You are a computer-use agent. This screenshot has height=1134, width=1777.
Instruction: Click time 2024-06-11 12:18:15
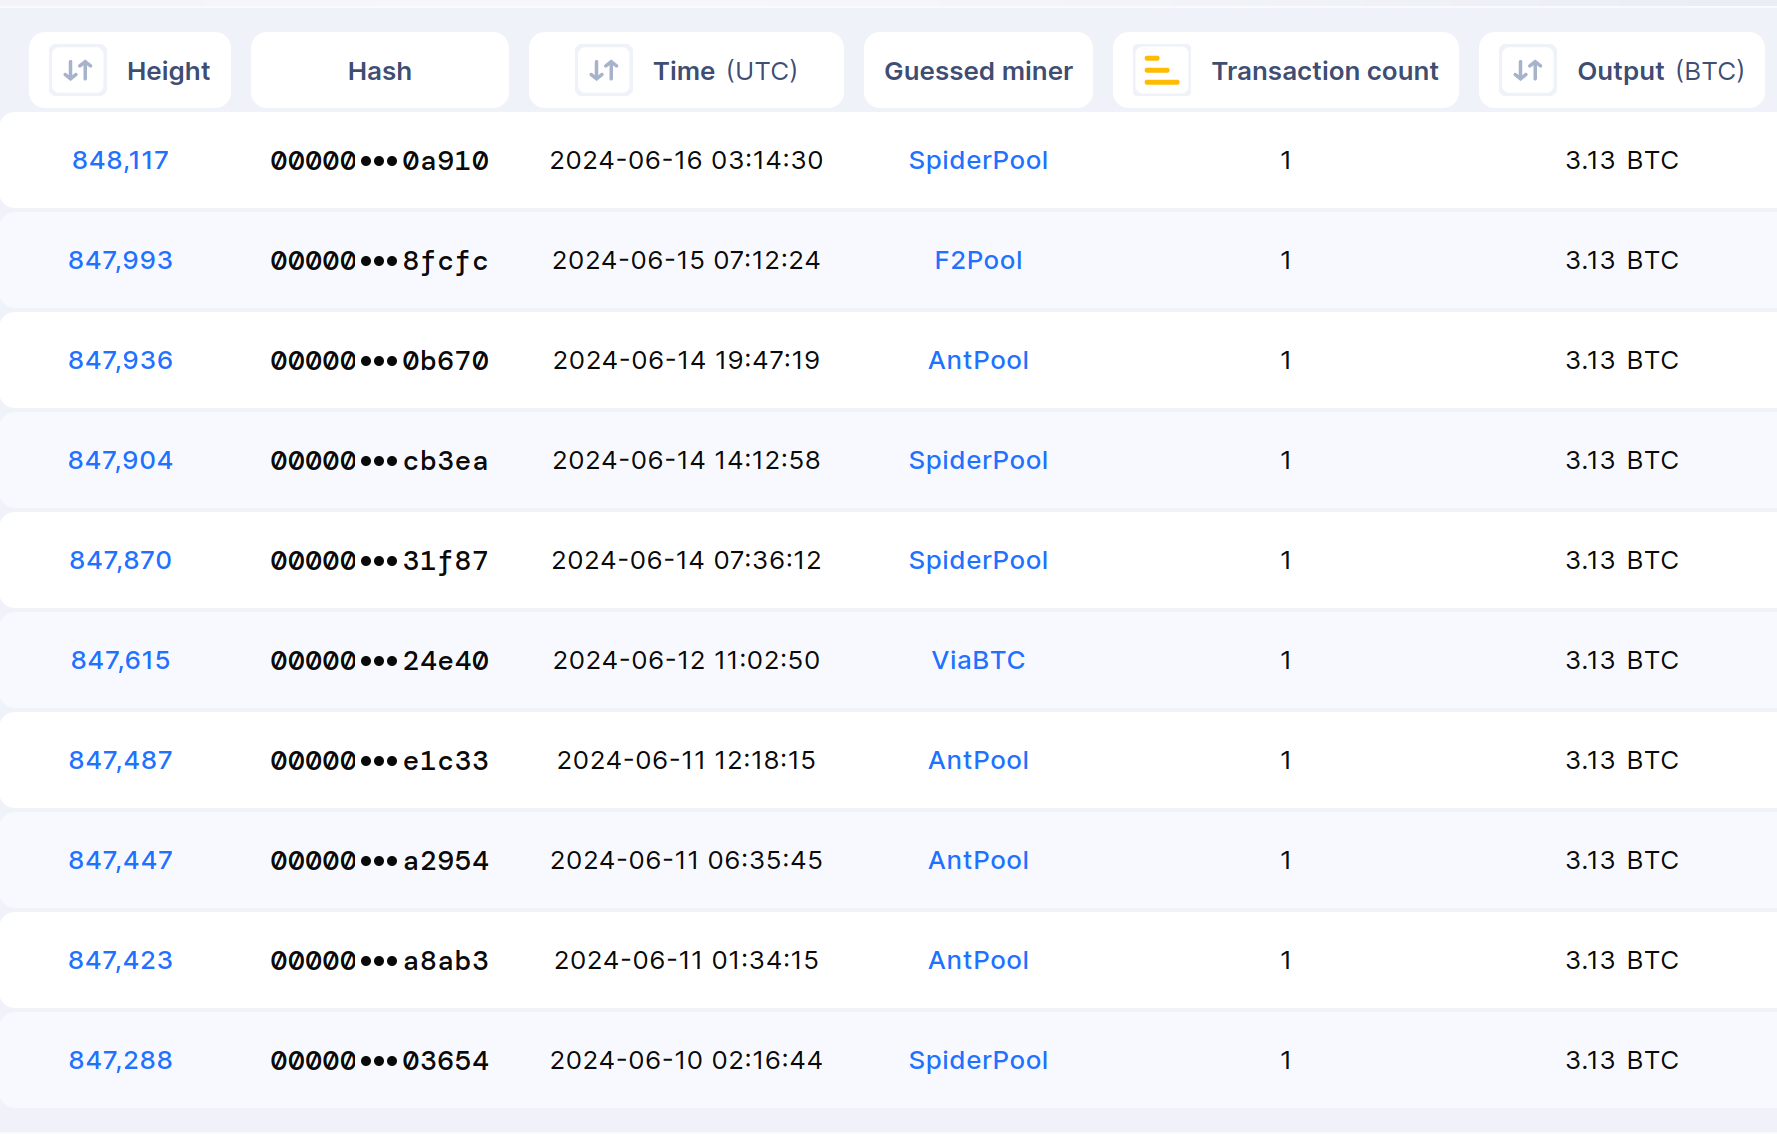(686, 760)
